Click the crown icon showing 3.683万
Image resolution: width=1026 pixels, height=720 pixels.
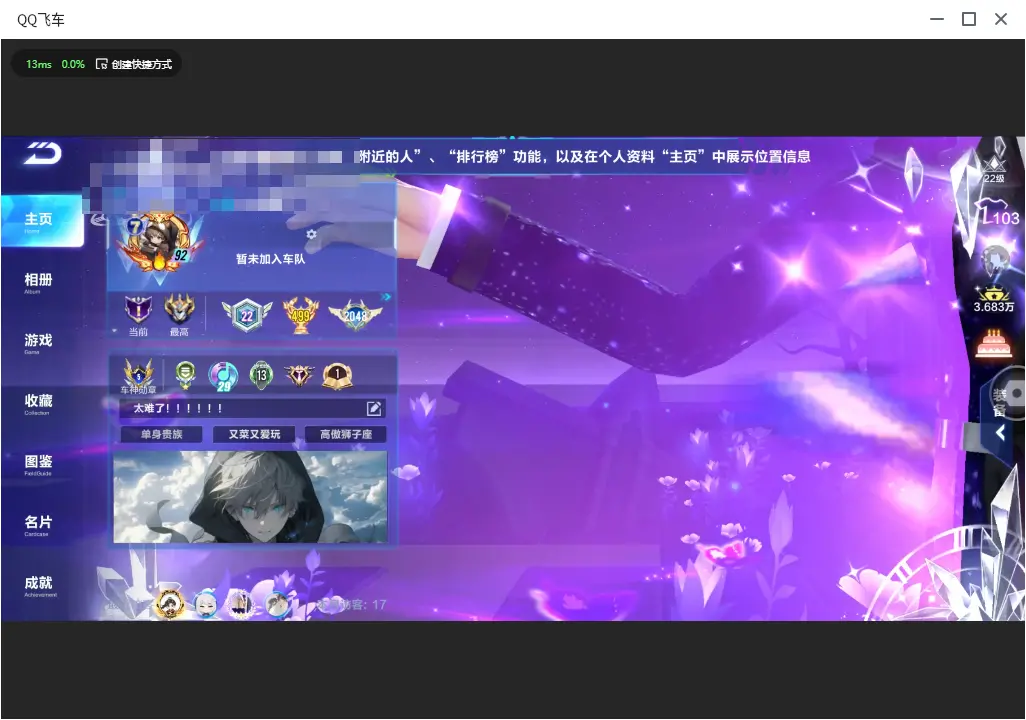pos(993,298)
